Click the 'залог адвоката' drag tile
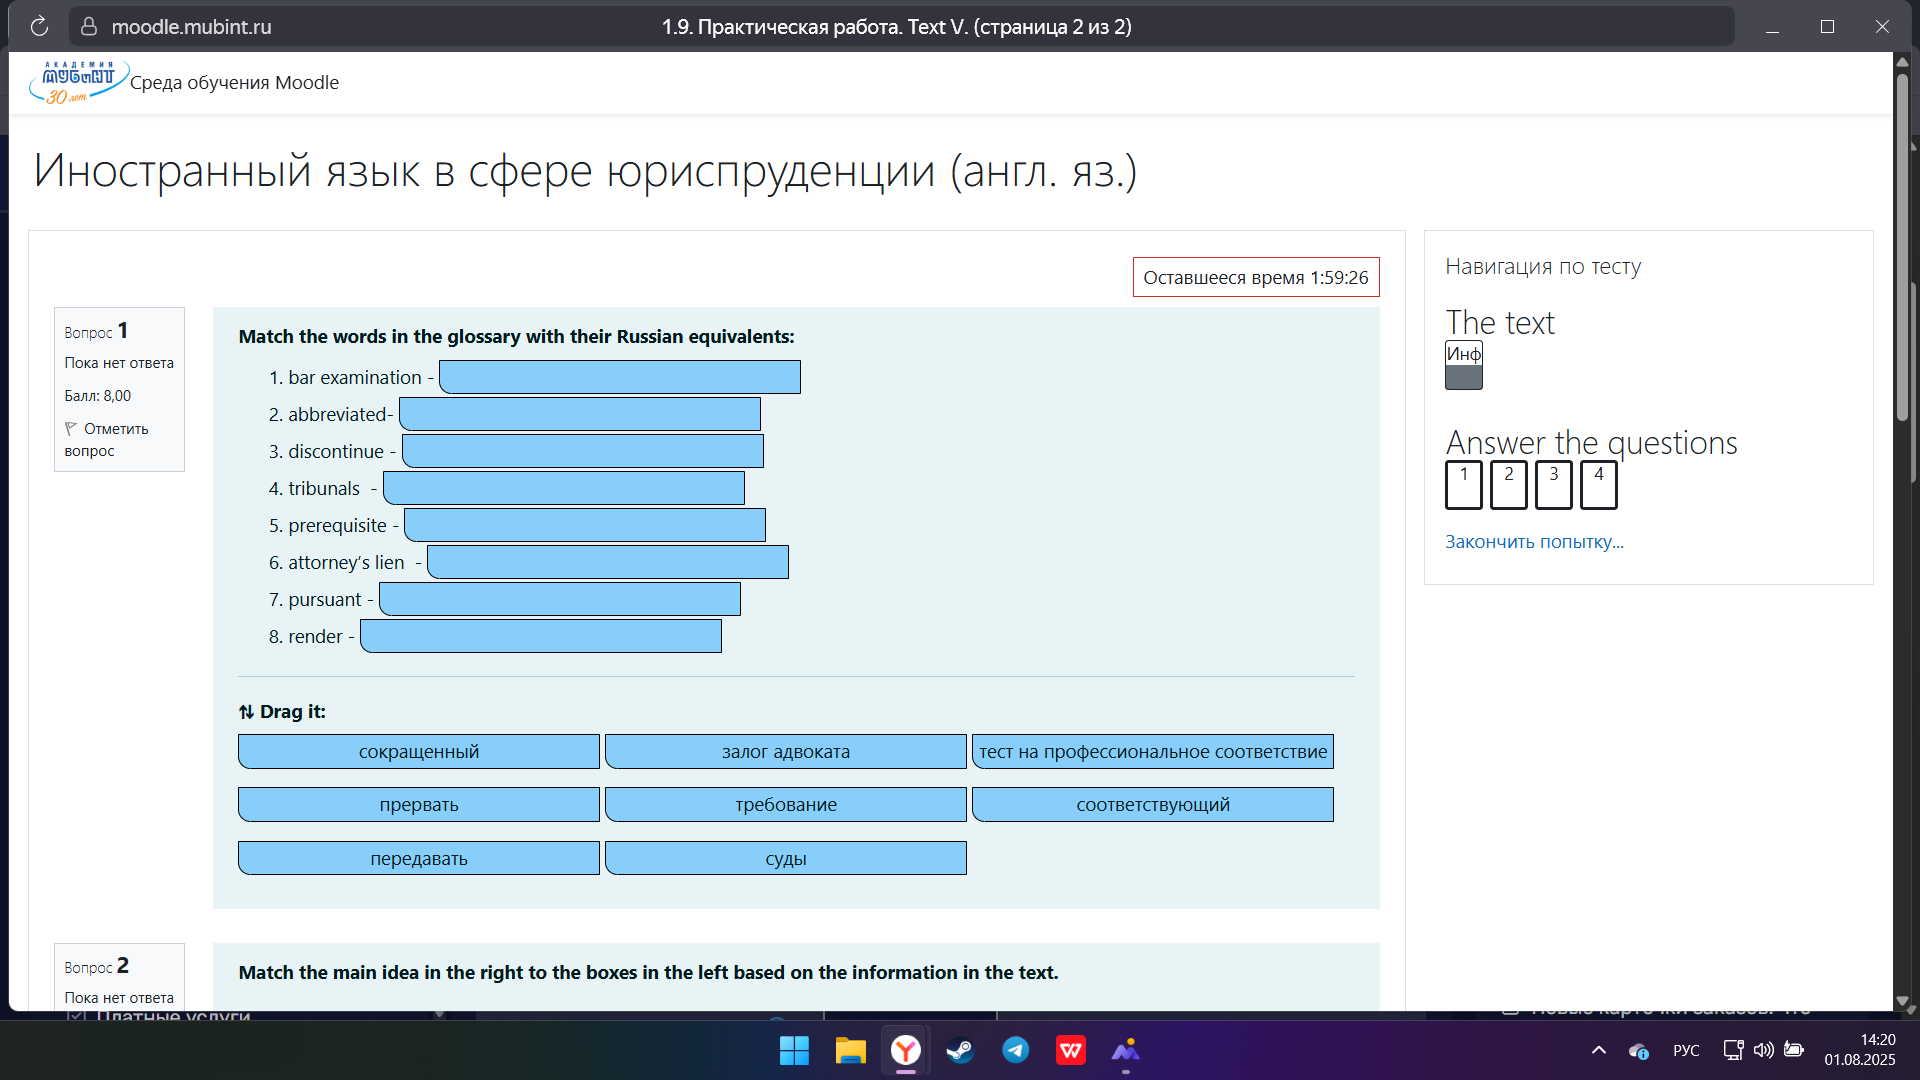The image size is (1920, 1080). click(785, 752)
